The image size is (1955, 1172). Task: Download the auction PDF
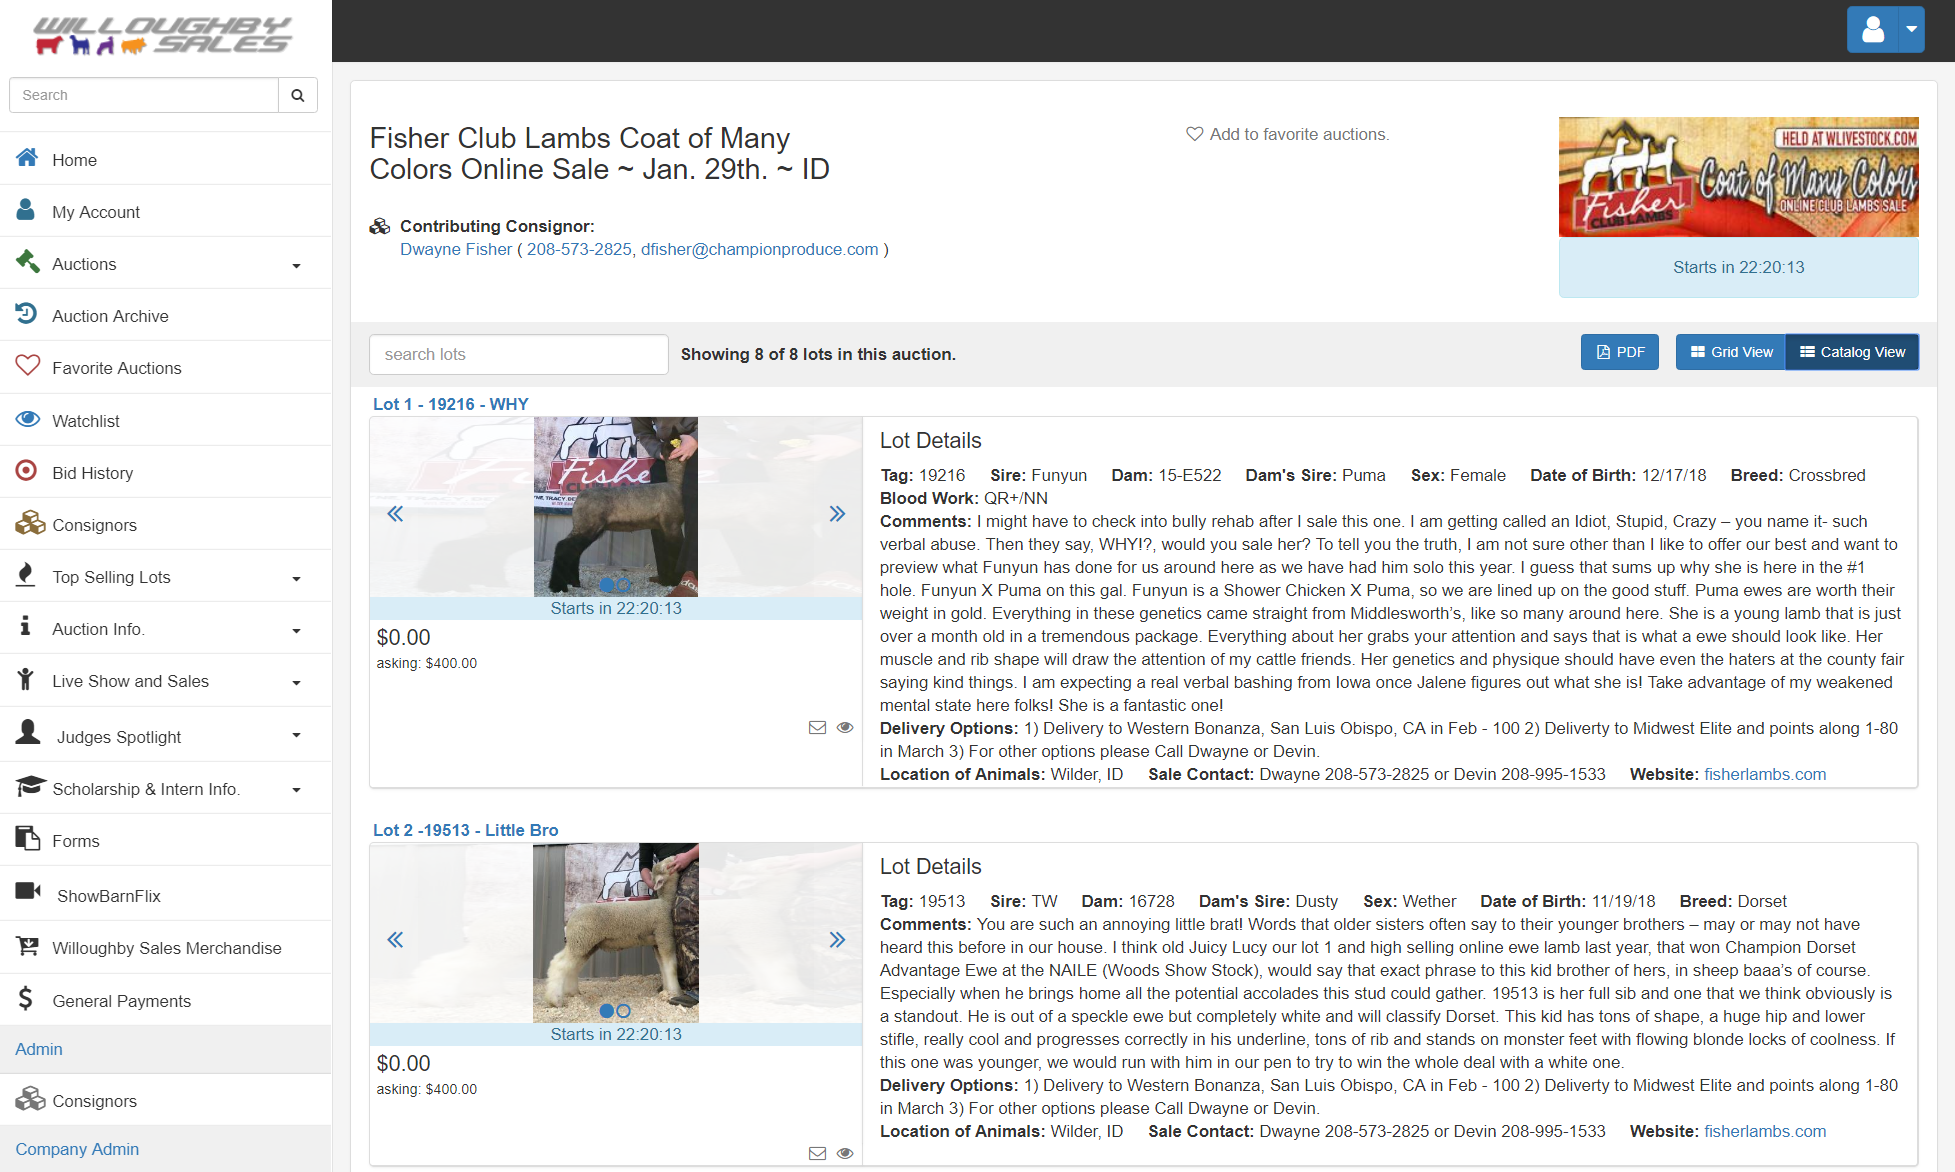pyautogui.click(x=1620, y=352)
